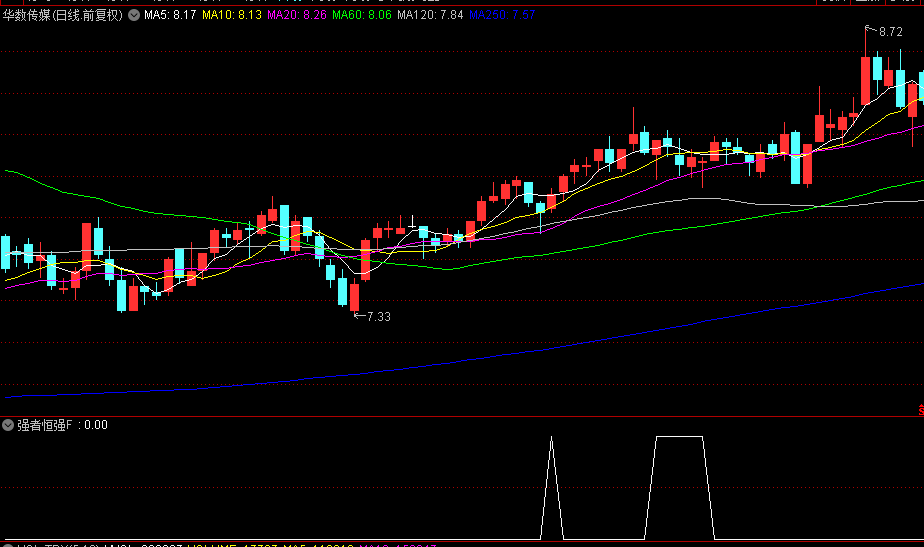The image size is (924, 547).
Task: Click the 7.33 low price marker
Action: [372, 317]
